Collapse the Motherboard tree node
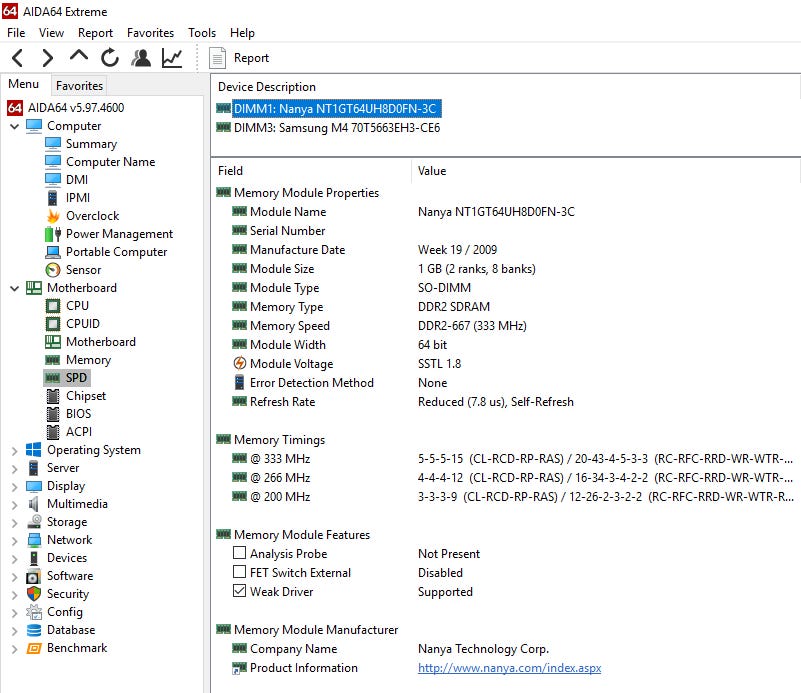The width and height of the screenshot is (801, 693). [14, 289]
